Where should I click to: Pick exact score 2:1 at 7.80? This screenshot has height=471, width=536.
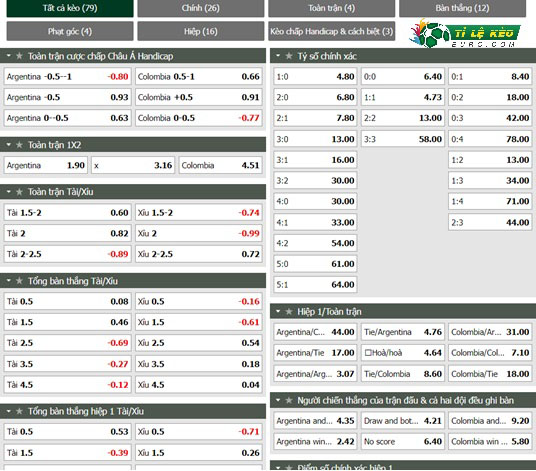[315, 118]
